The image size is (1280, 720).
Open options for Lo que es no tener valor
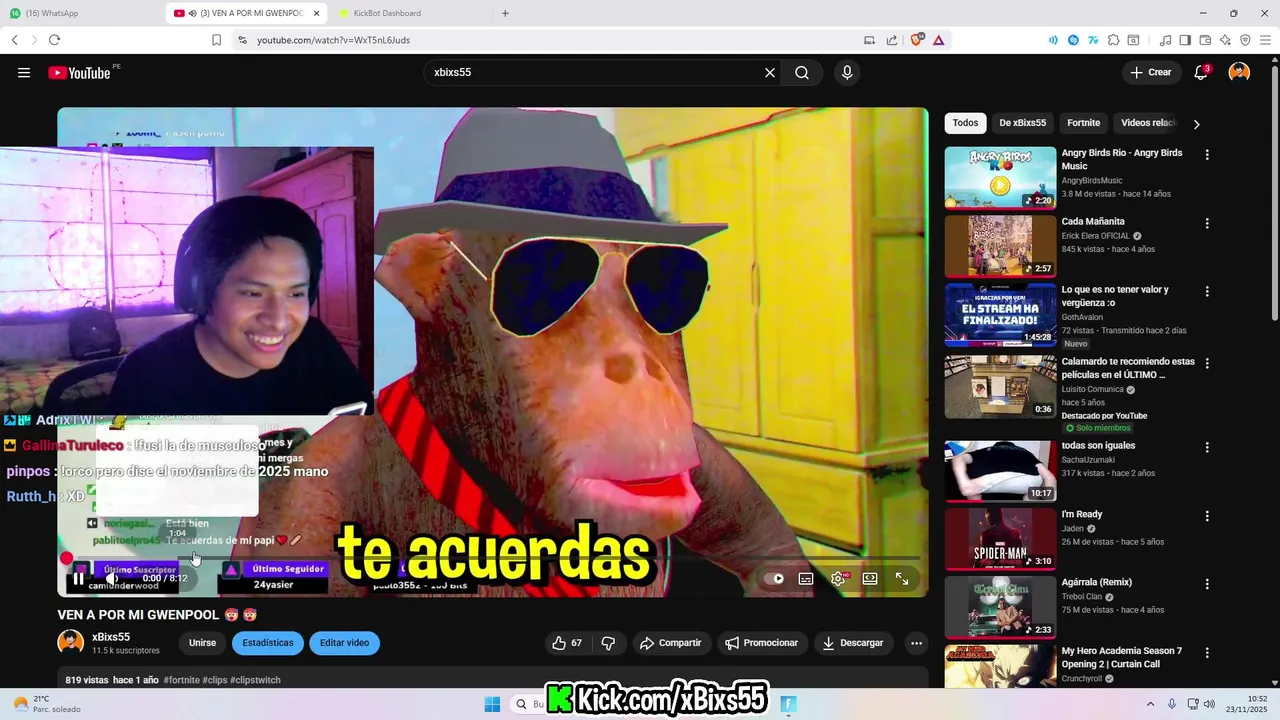1207,292
